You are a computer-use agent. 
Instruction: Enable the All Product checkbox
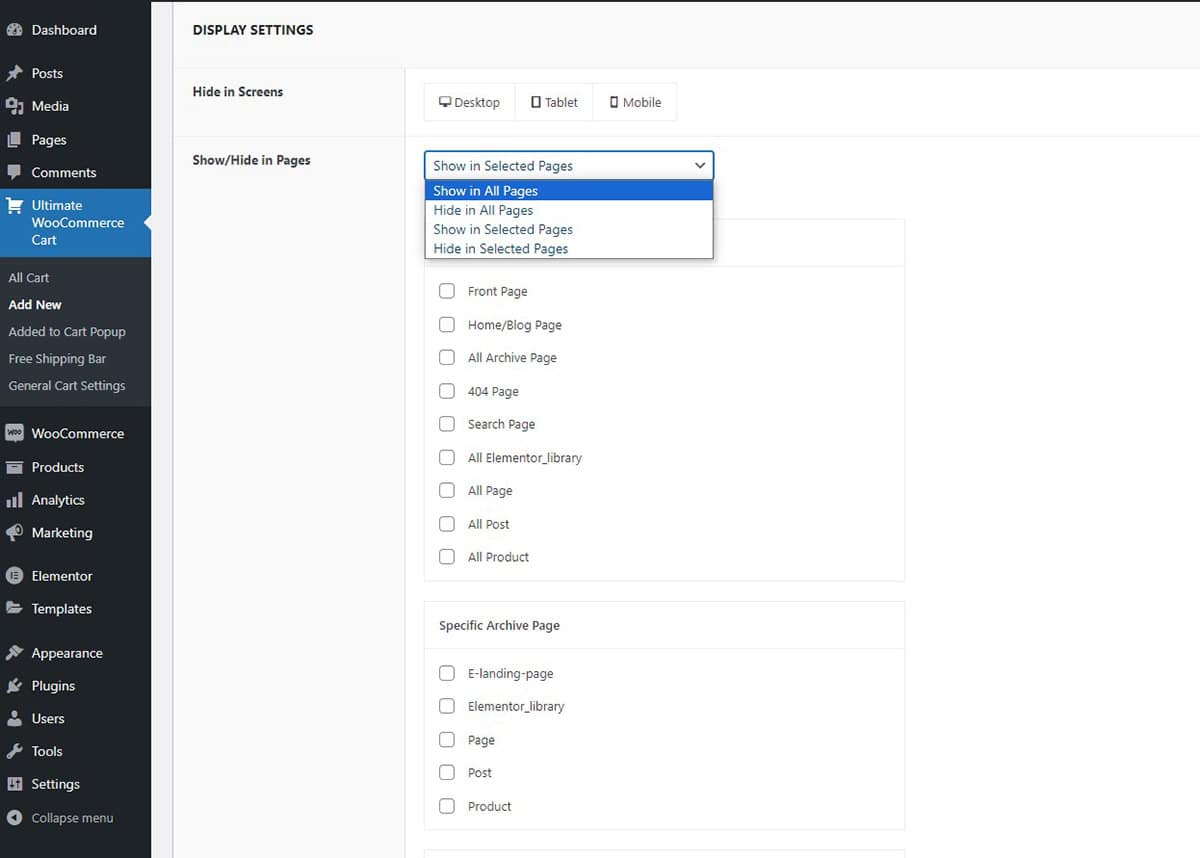[447, 556]
